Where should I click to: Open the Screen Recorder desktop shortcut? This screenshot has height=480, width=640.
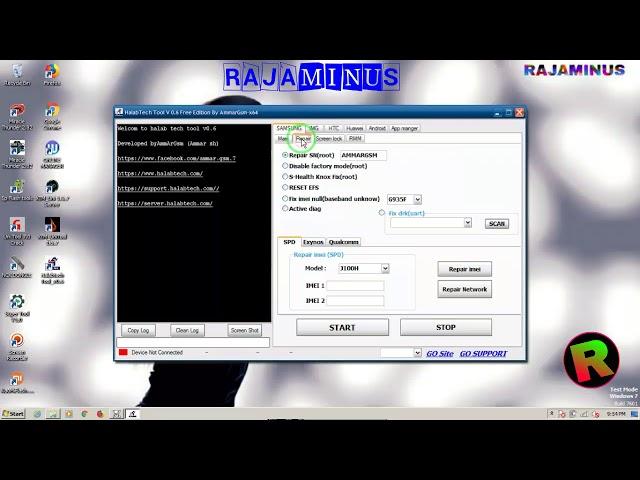(x=17, y=346)
